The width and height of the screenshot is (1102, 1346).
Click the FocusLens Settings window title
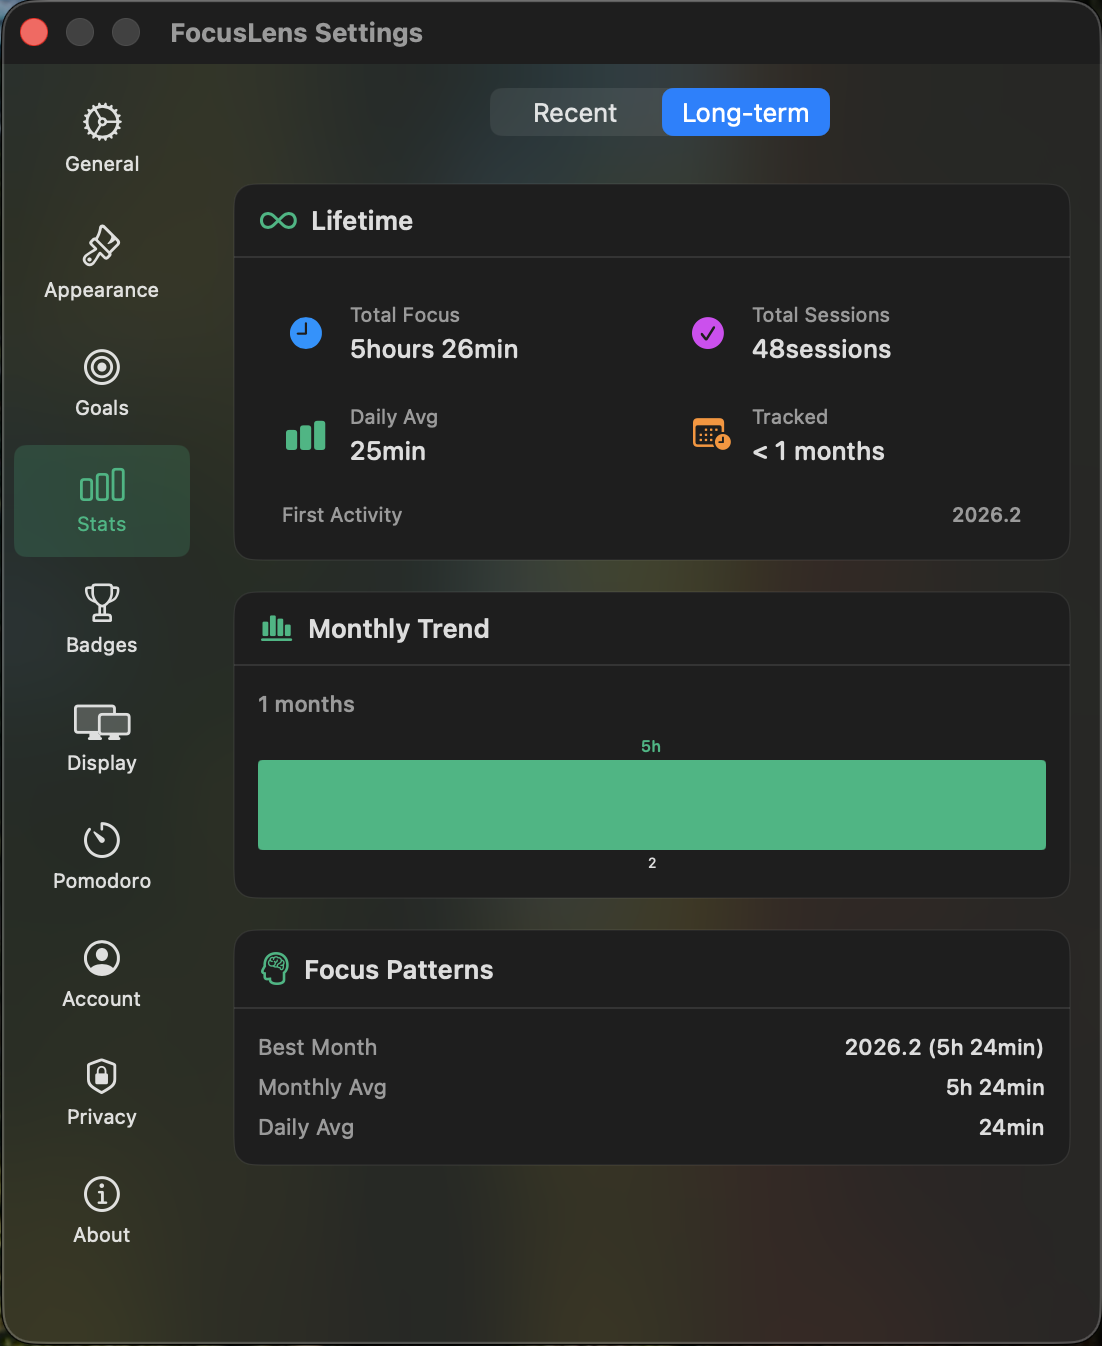point(297,33)
